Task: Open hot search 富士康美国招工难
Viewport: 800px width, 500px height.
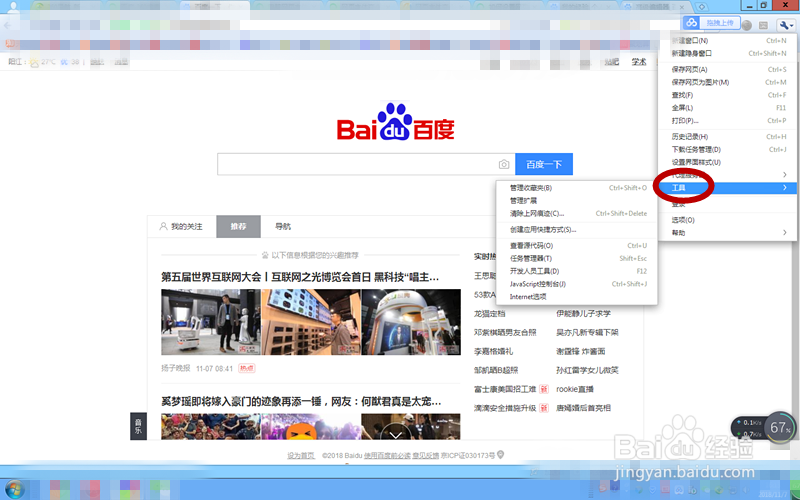Action: coord(505,389)
